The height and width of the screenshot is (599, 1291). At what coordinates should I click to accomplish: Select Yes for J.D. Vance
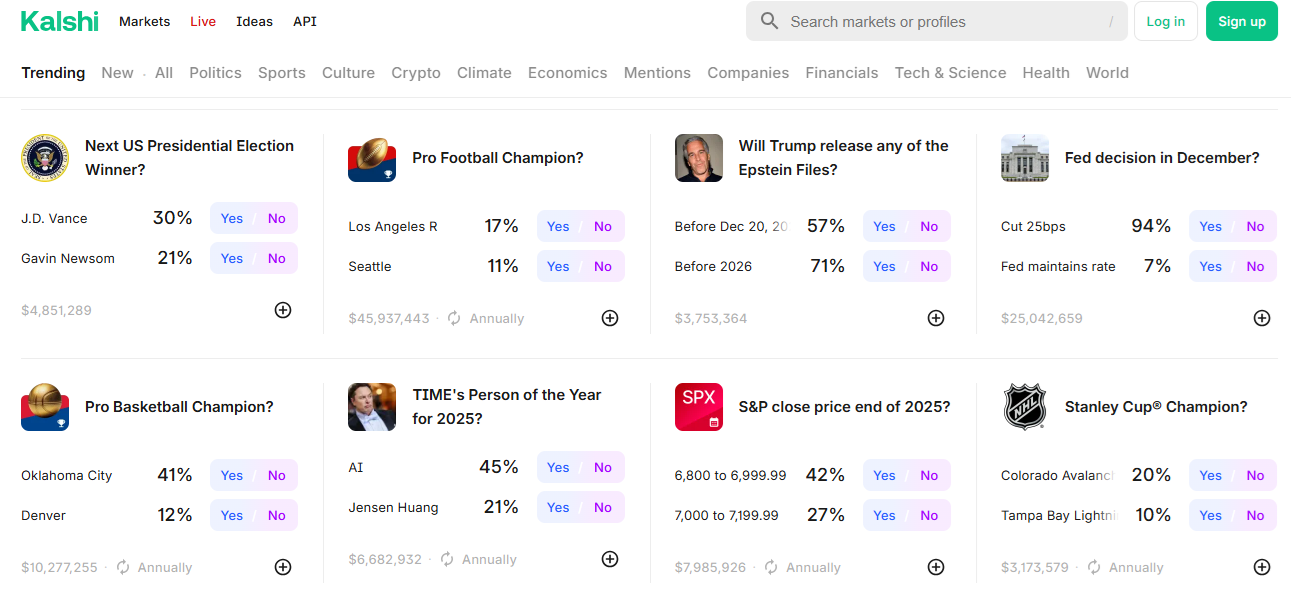(x=232, y=218)
